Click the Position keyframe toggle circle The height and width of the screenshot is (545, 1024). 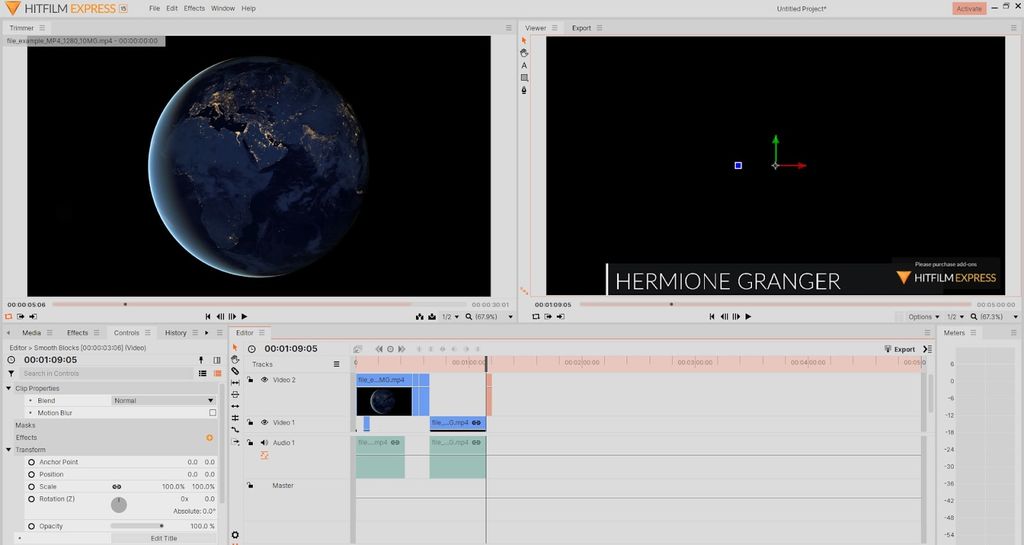pos(31,474)
